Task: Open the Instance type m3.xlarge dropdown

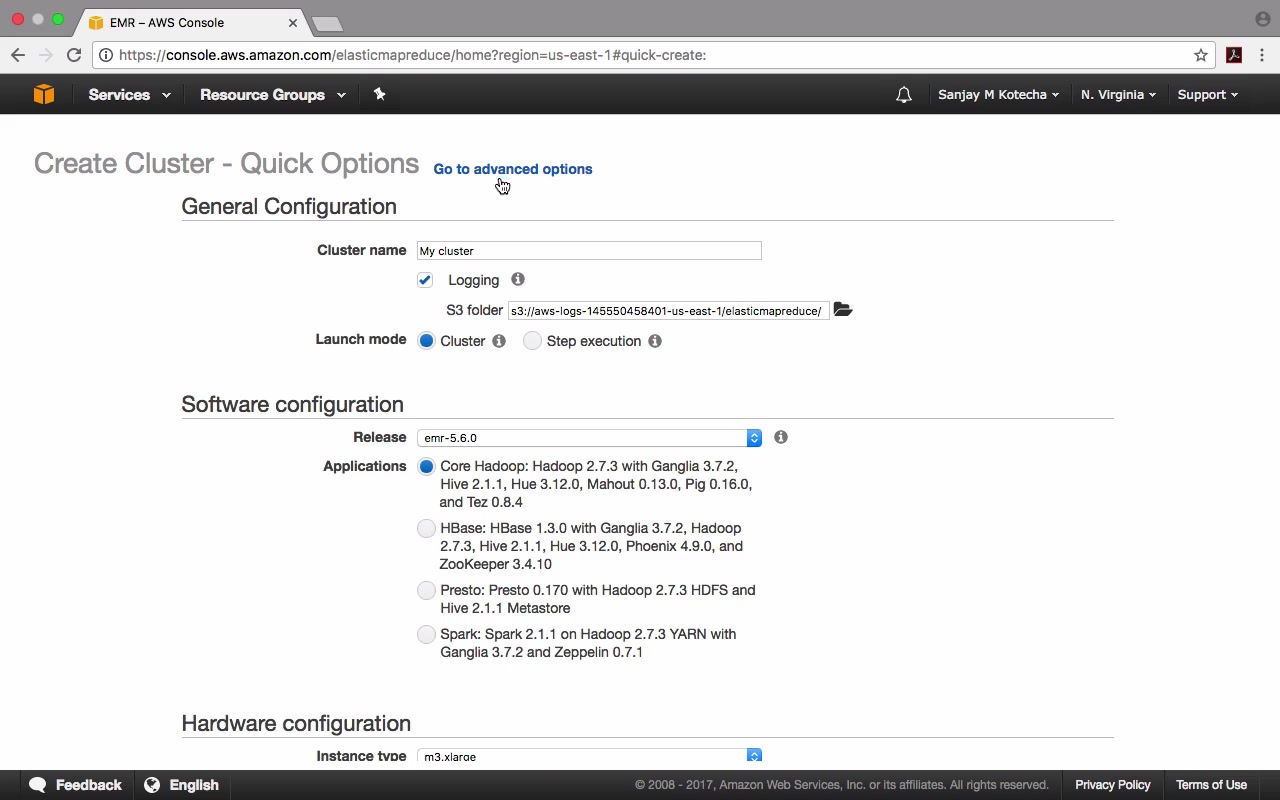Action: (x=589, y=756)
